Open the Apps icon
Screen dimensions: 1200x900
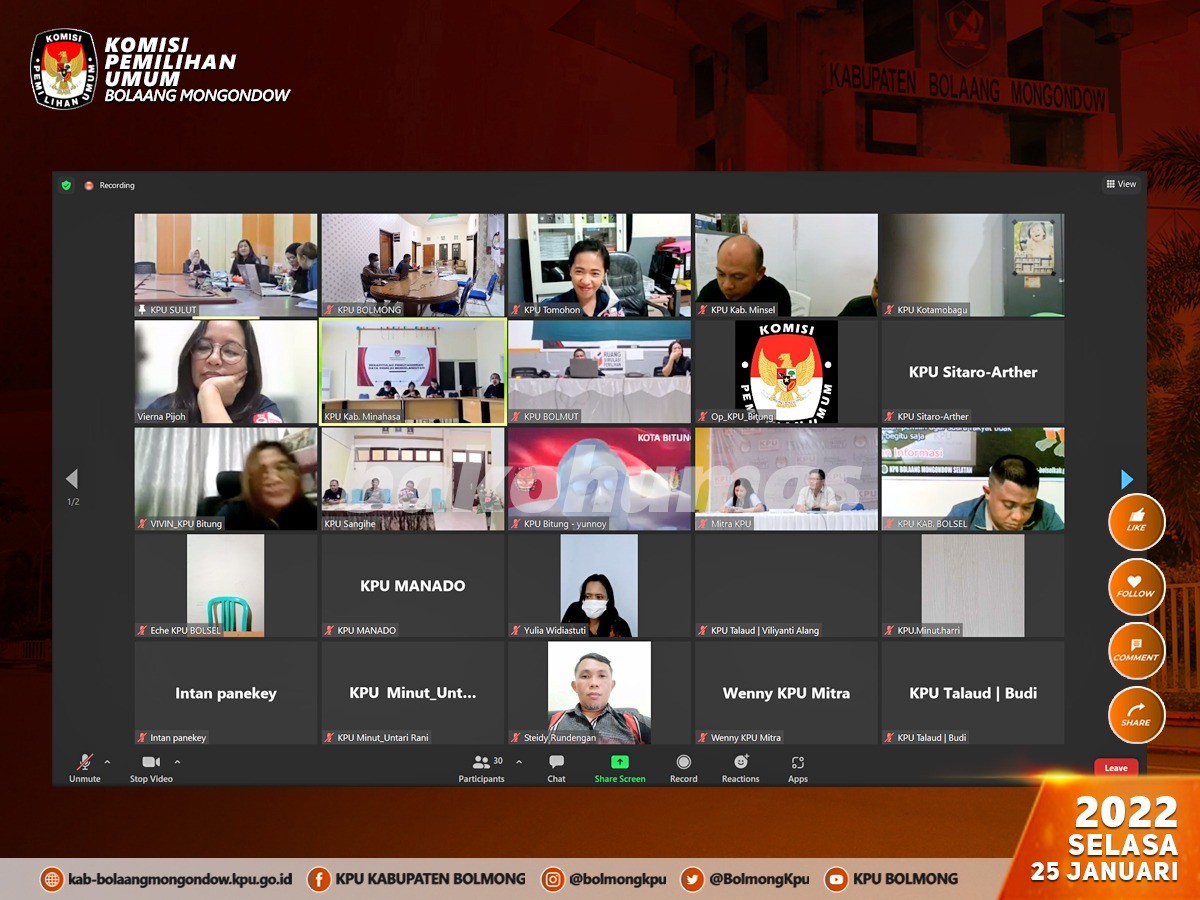click(x=797, y=763)
